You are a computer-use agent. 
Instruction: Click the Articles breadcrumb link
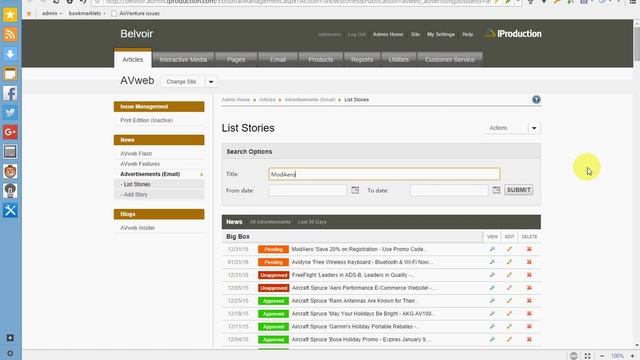click(267, 100)
